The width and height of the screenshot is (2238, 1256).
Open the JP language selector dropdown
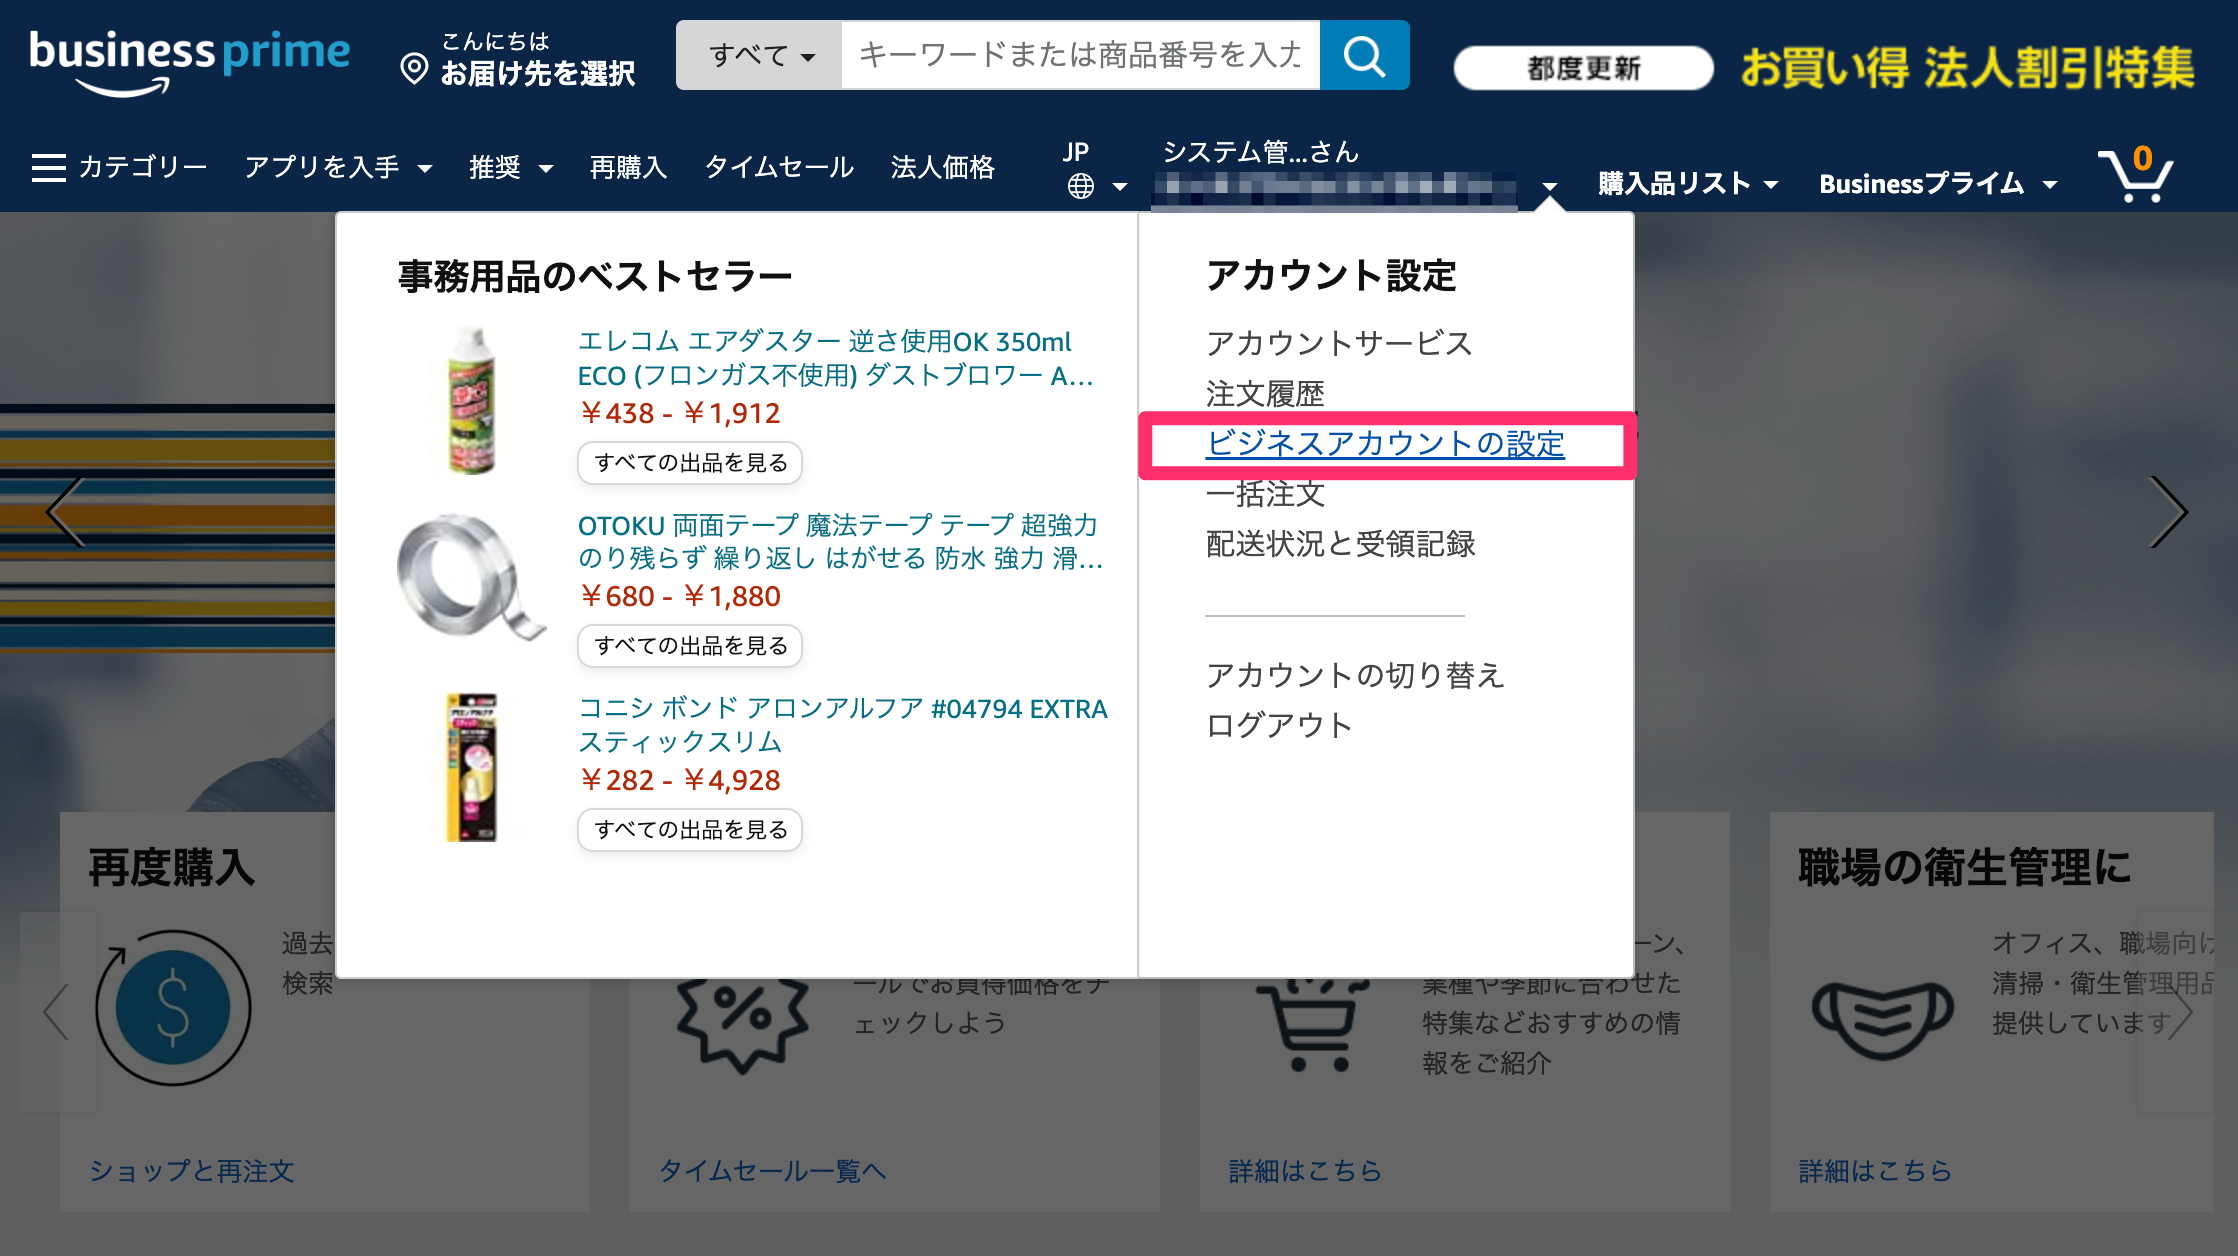[x=1095, y=170]
